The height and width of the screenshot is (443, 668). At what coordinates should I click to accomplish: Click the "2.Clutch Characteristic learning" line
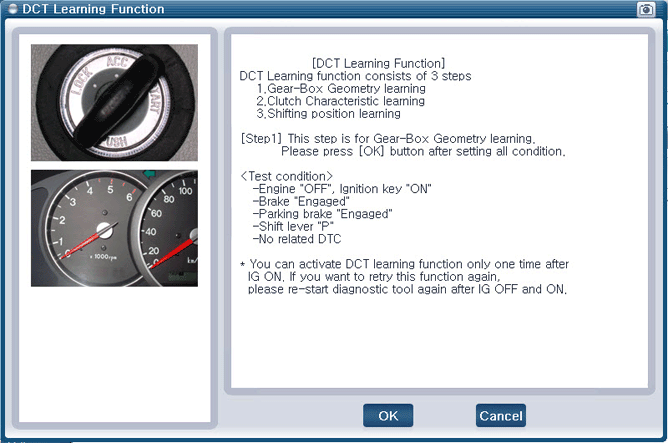click(340, 101)
